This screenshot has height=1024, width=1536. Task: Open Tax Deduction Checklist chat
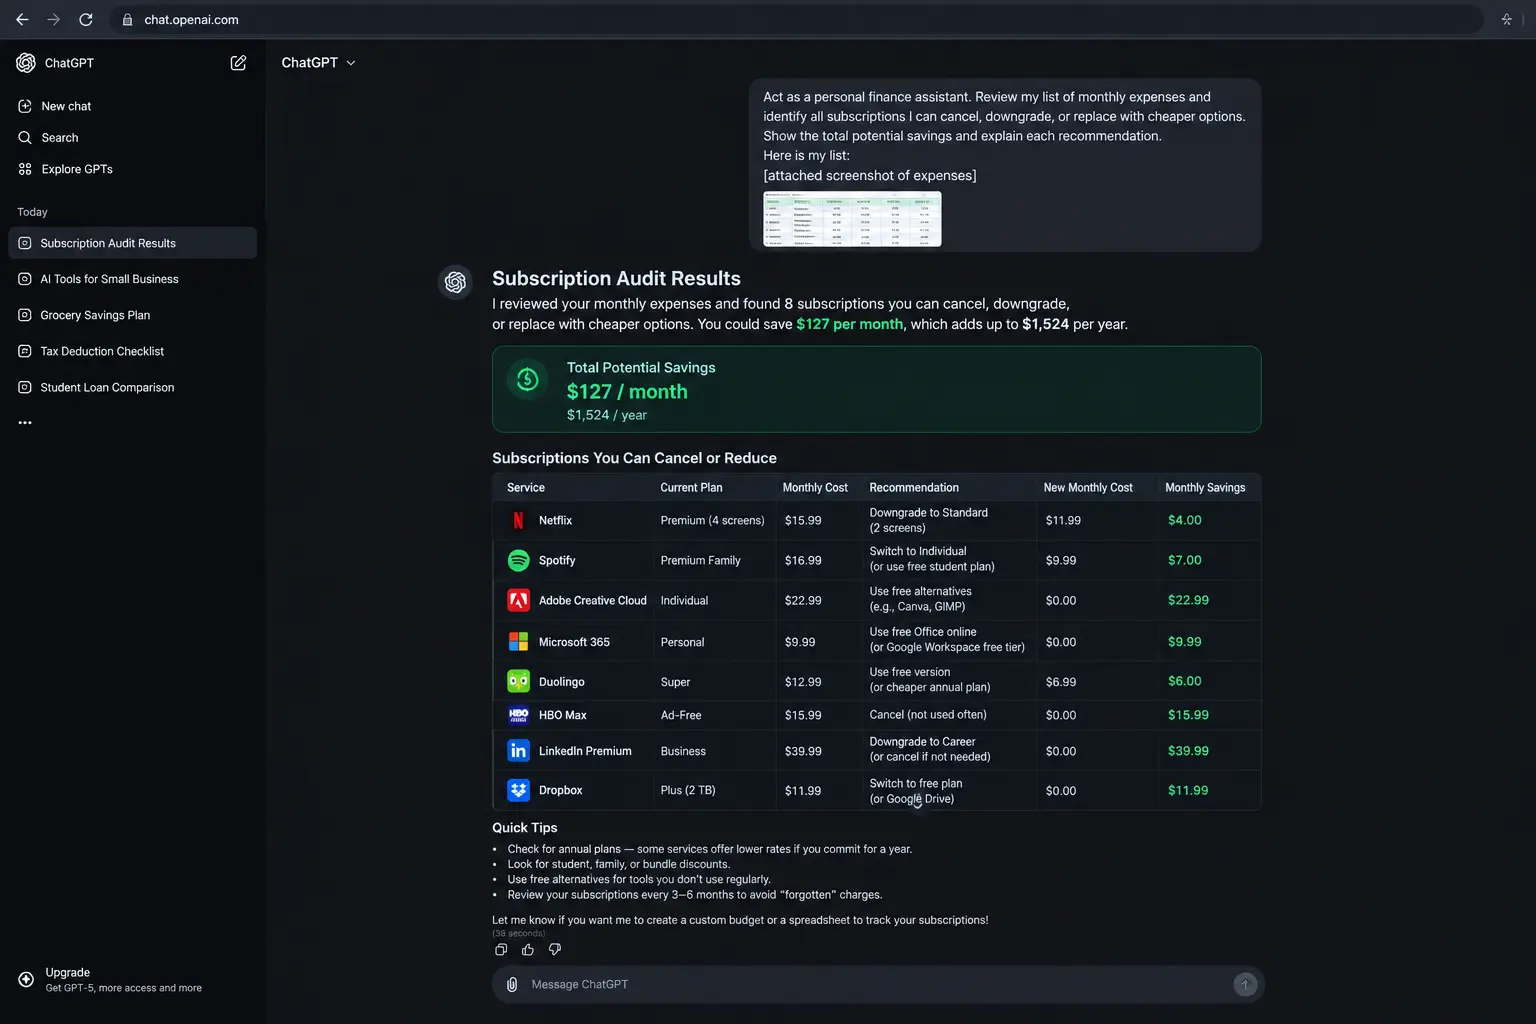tap(132, 351)
